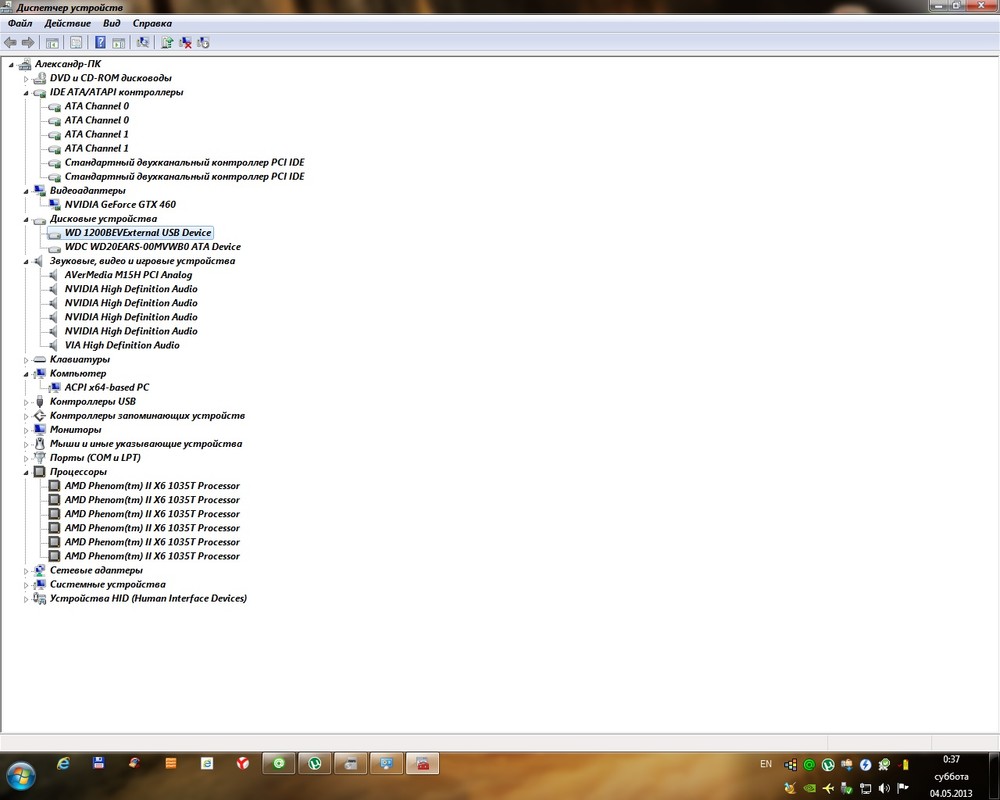Toggle the action pane toolbar icon

(x=119, y=43)
